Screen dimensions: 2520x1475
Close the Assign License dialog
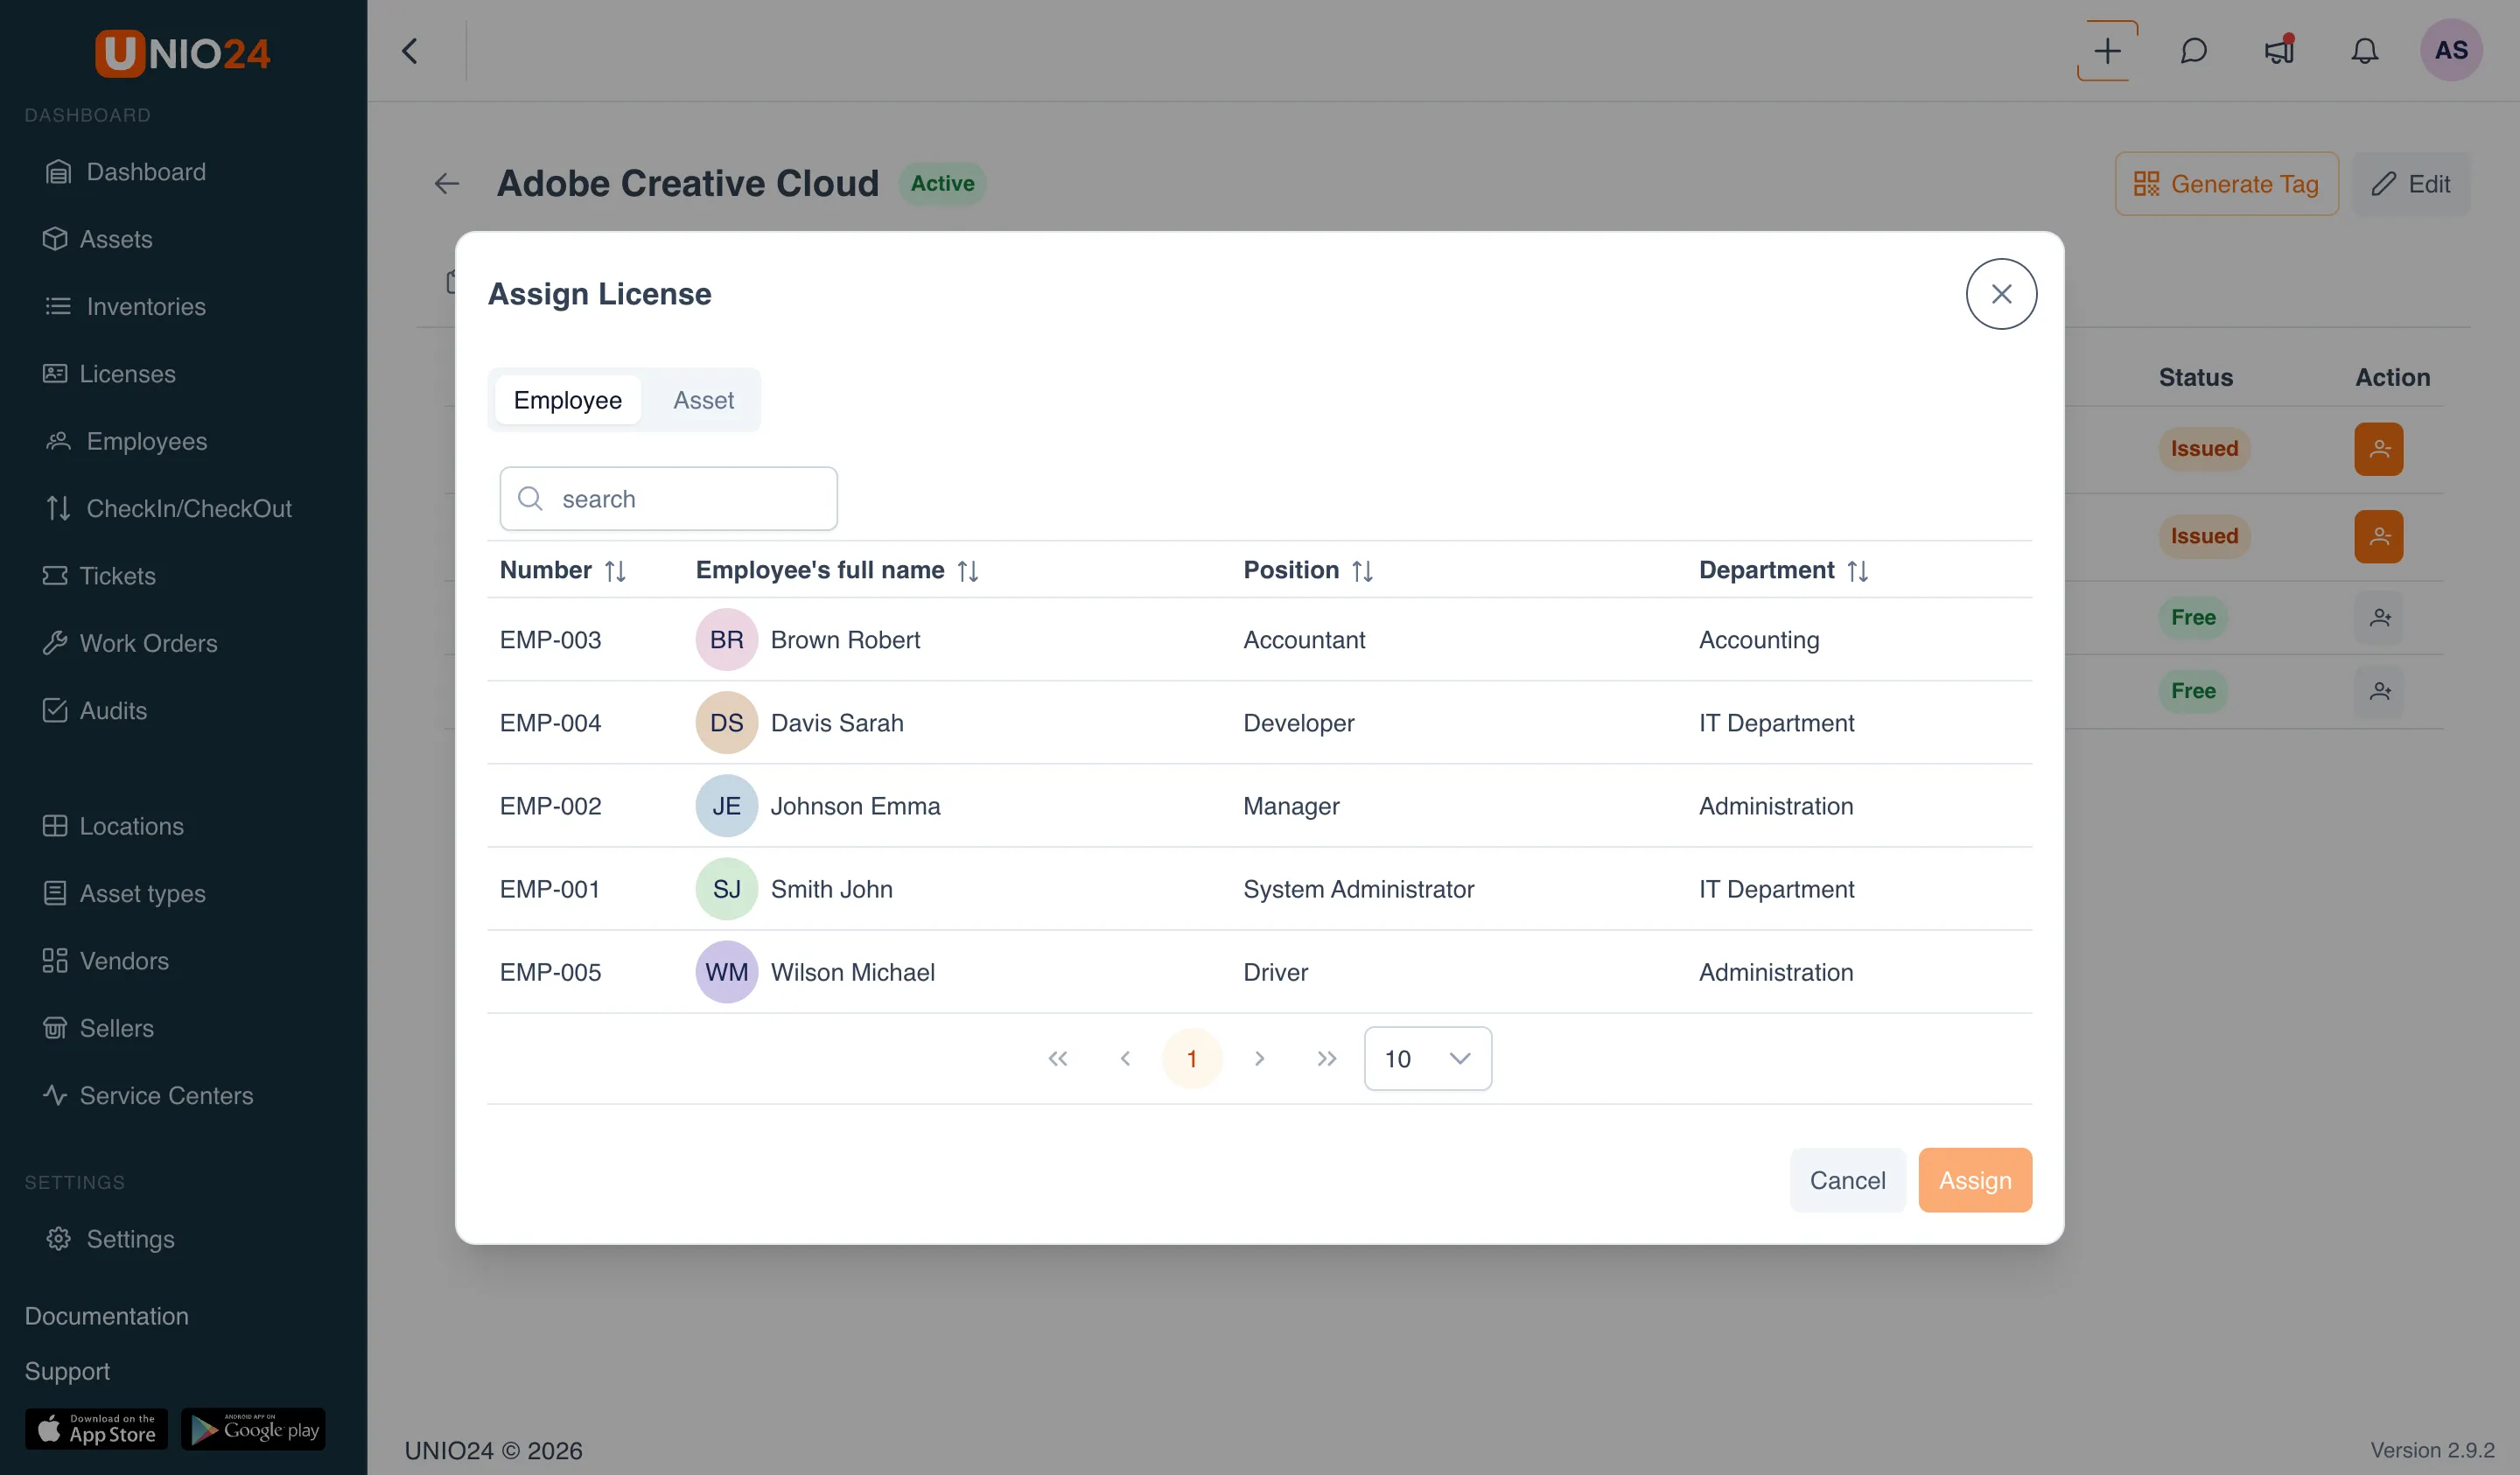click(2001, 294)
